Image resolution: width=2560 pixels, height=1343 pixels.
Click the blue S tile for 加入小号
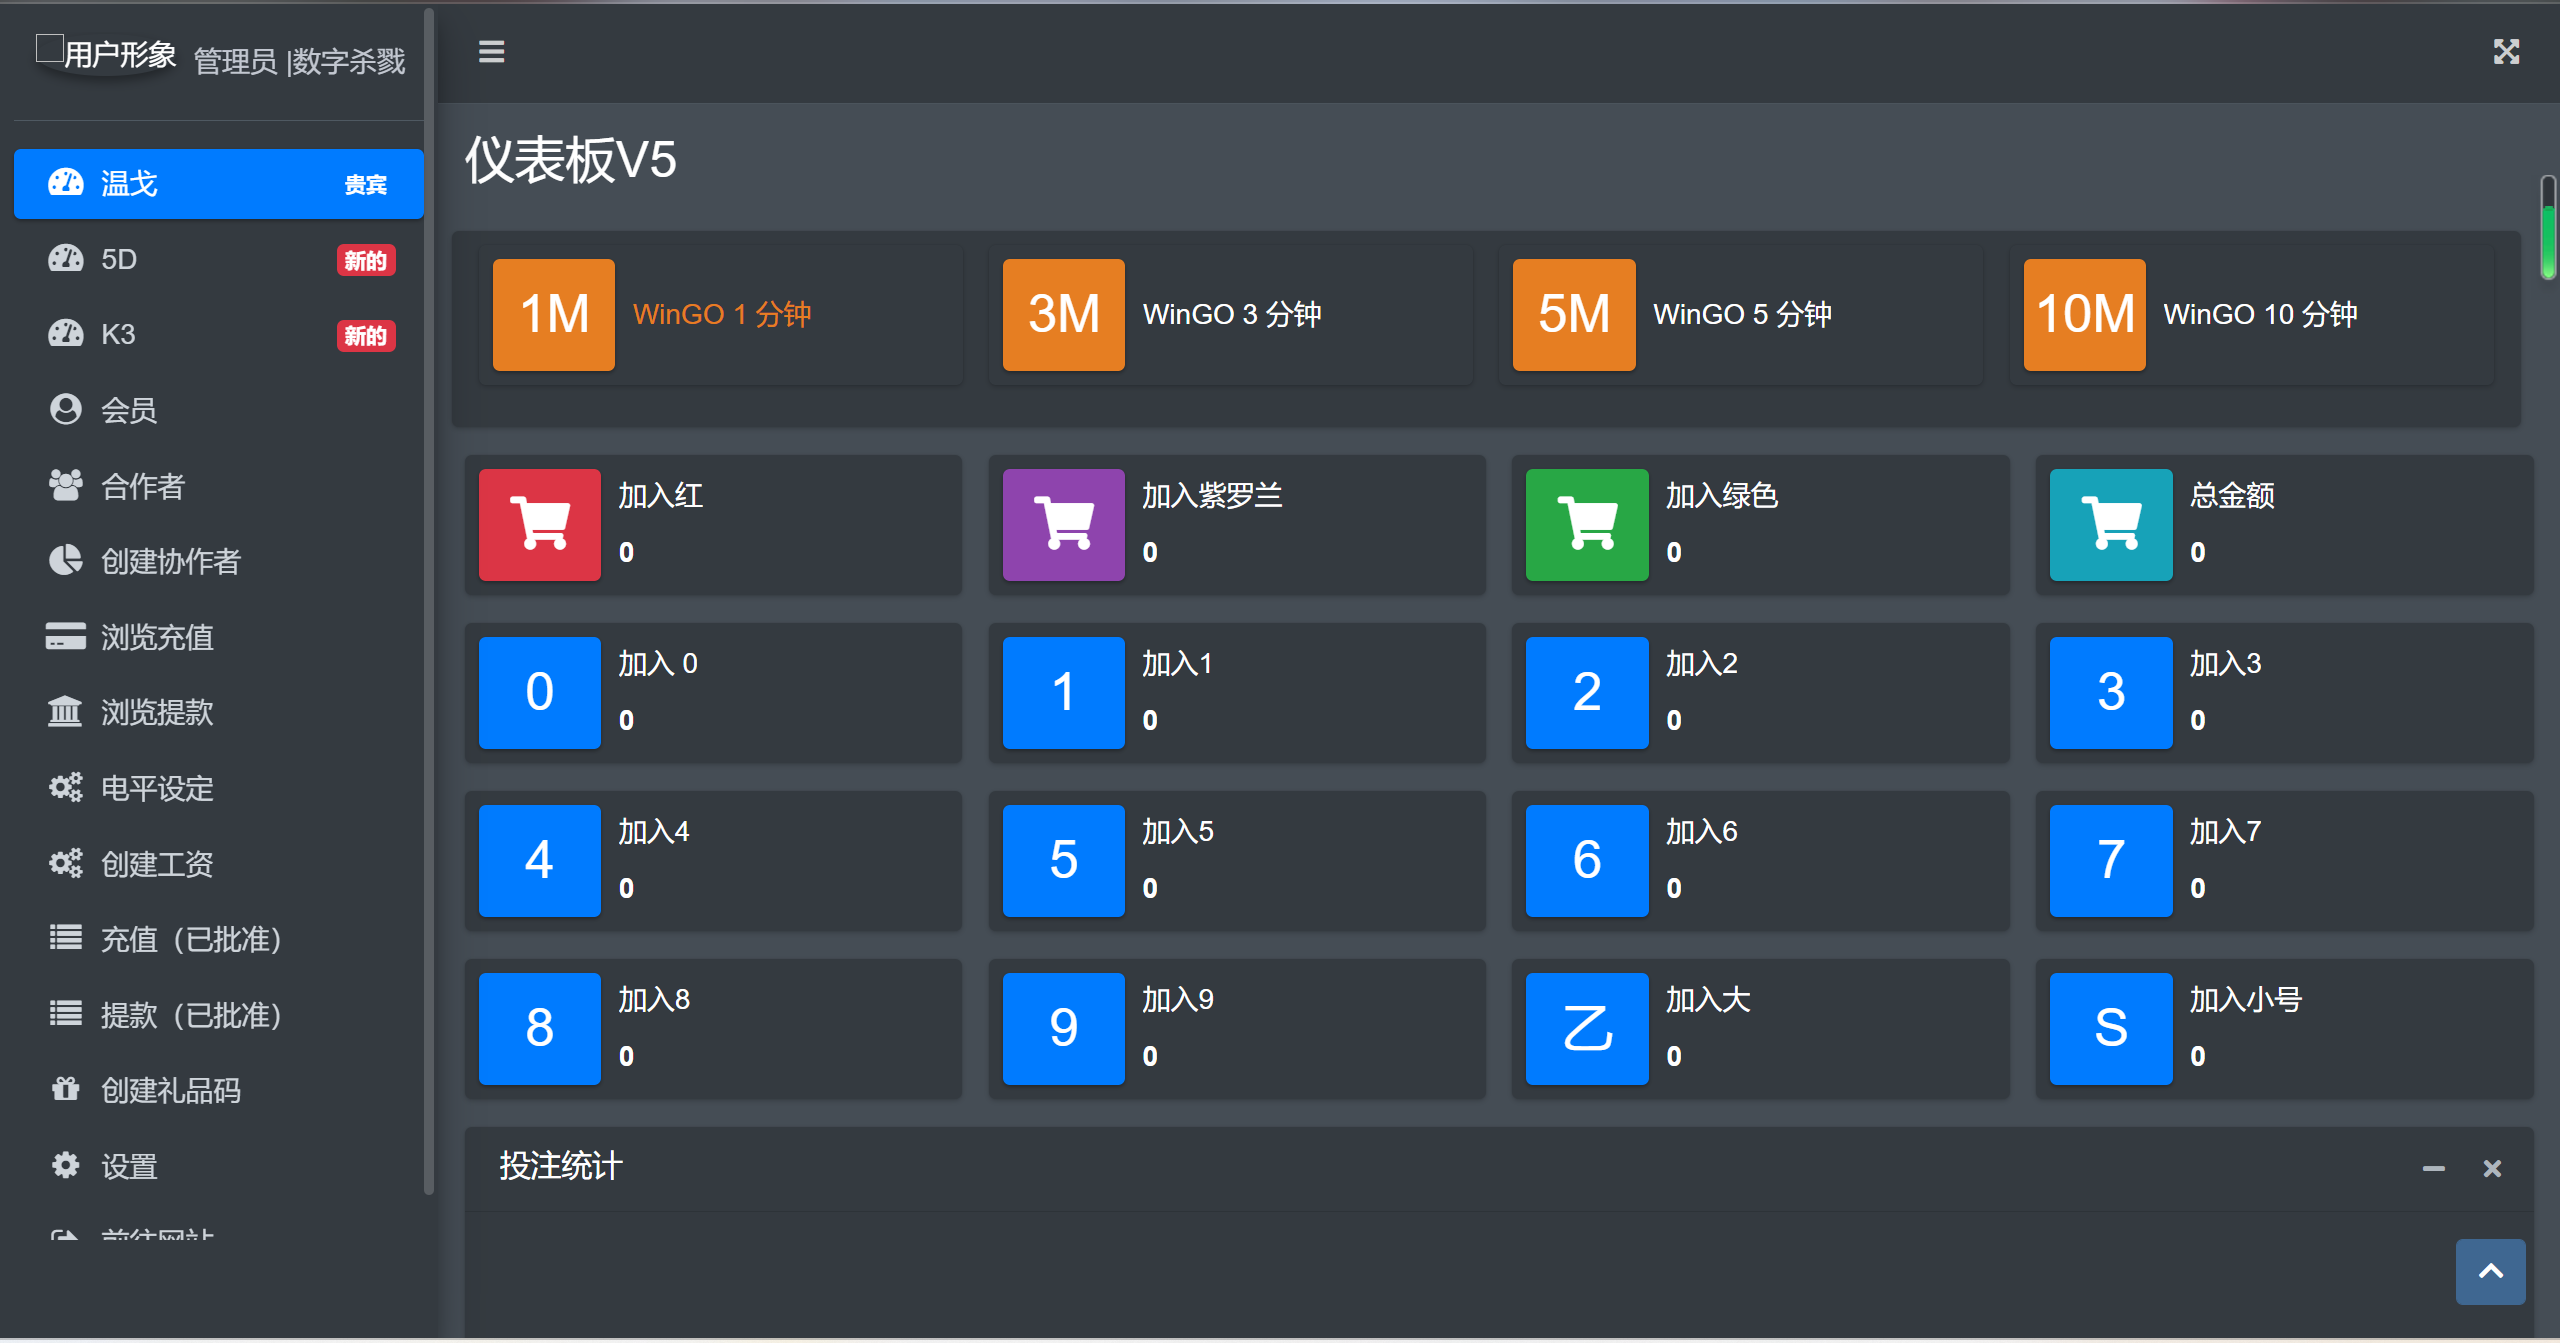pos(2110,1028)
